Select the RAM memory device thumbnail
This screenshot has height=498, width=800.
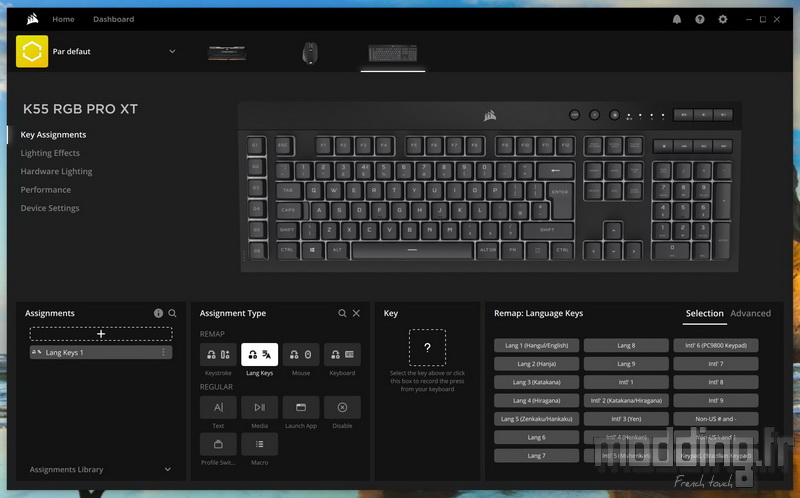tap(227, 53)
